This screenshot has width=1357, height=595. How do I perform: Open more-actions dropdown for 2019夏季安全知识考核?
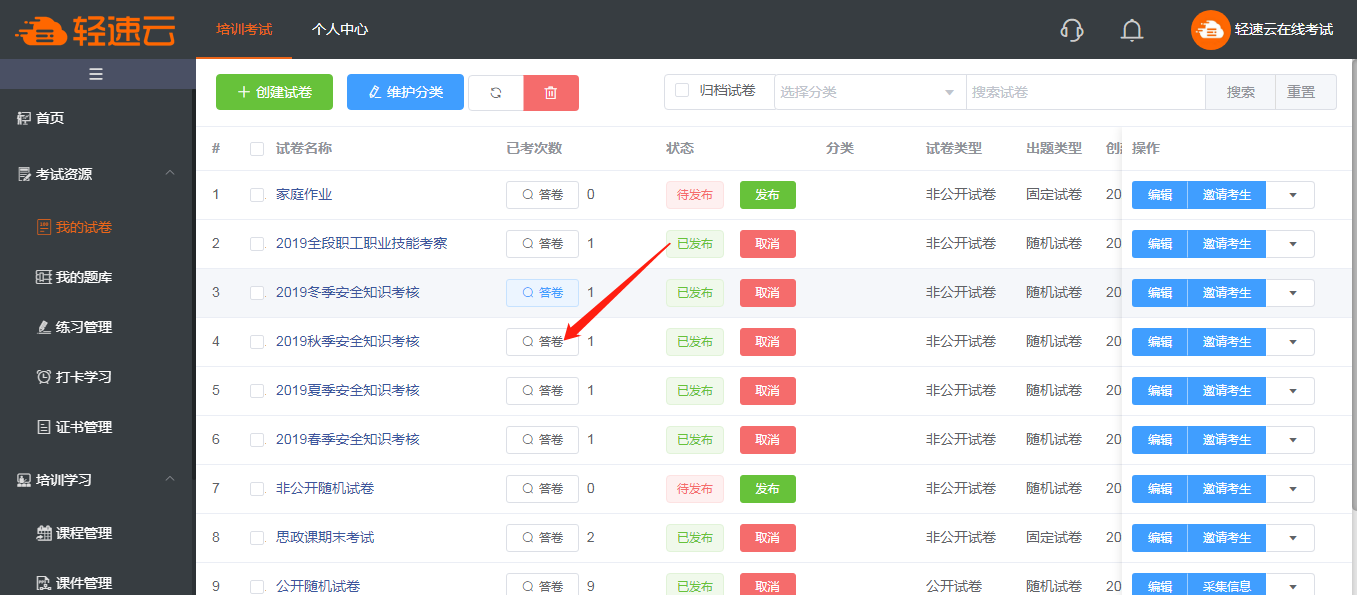coord(1292,391)
